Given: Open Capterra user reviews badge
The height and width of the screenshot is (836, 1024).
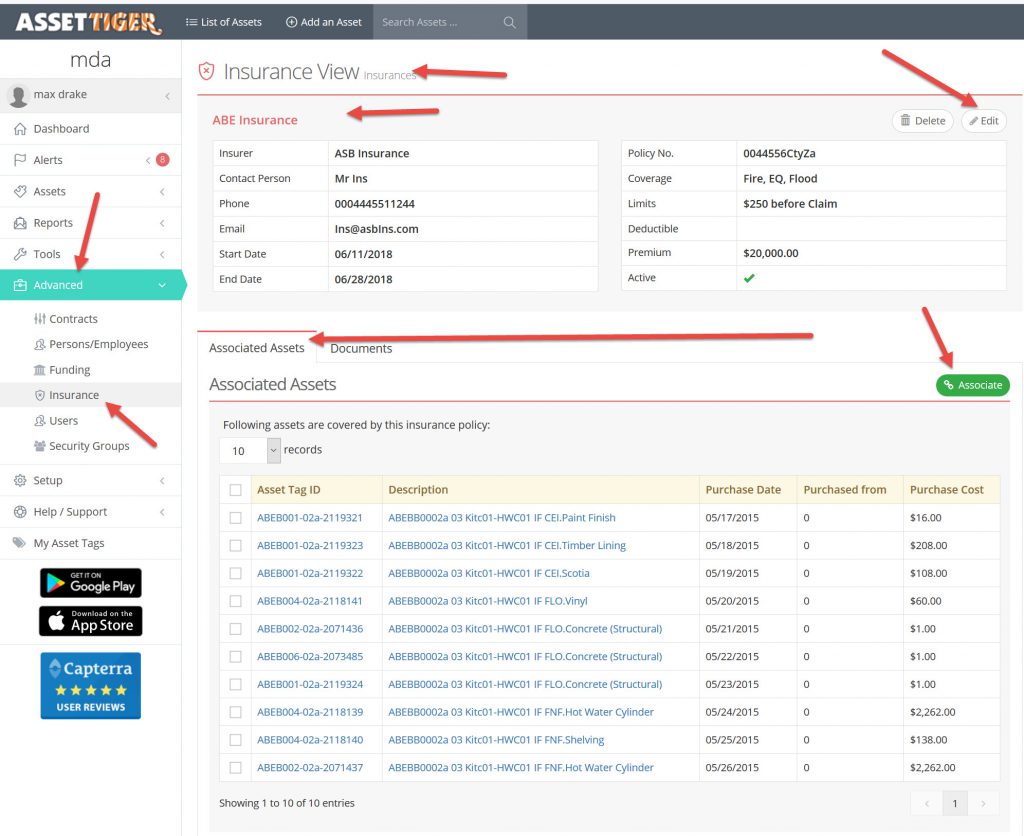Looking at the screenshot, I should pos(90,685).
